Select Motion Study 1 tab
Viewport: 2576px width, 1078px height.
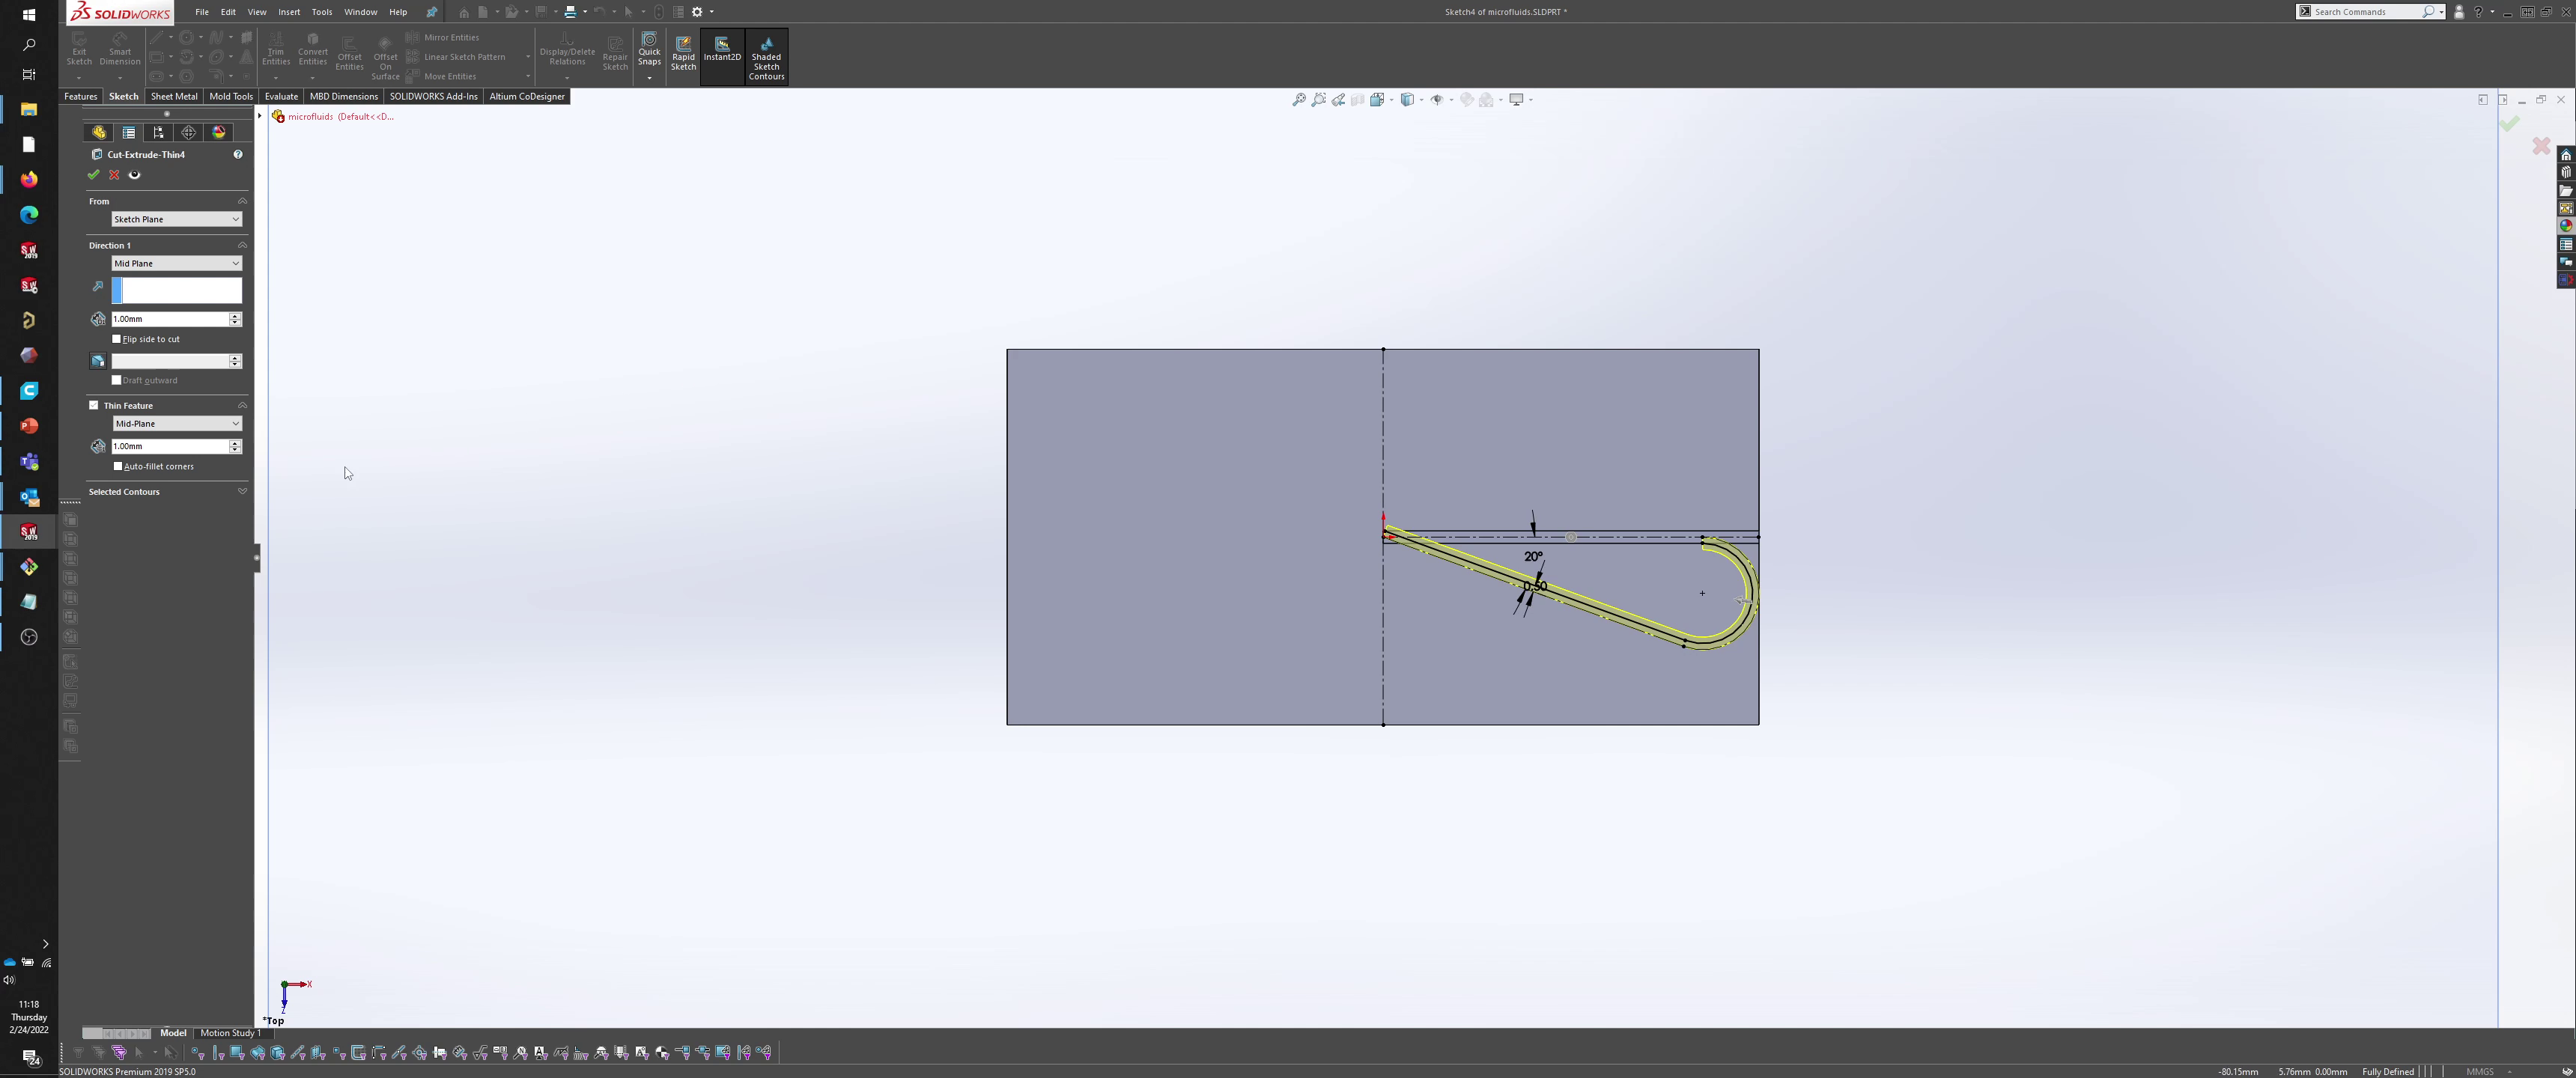[229, 1033]
